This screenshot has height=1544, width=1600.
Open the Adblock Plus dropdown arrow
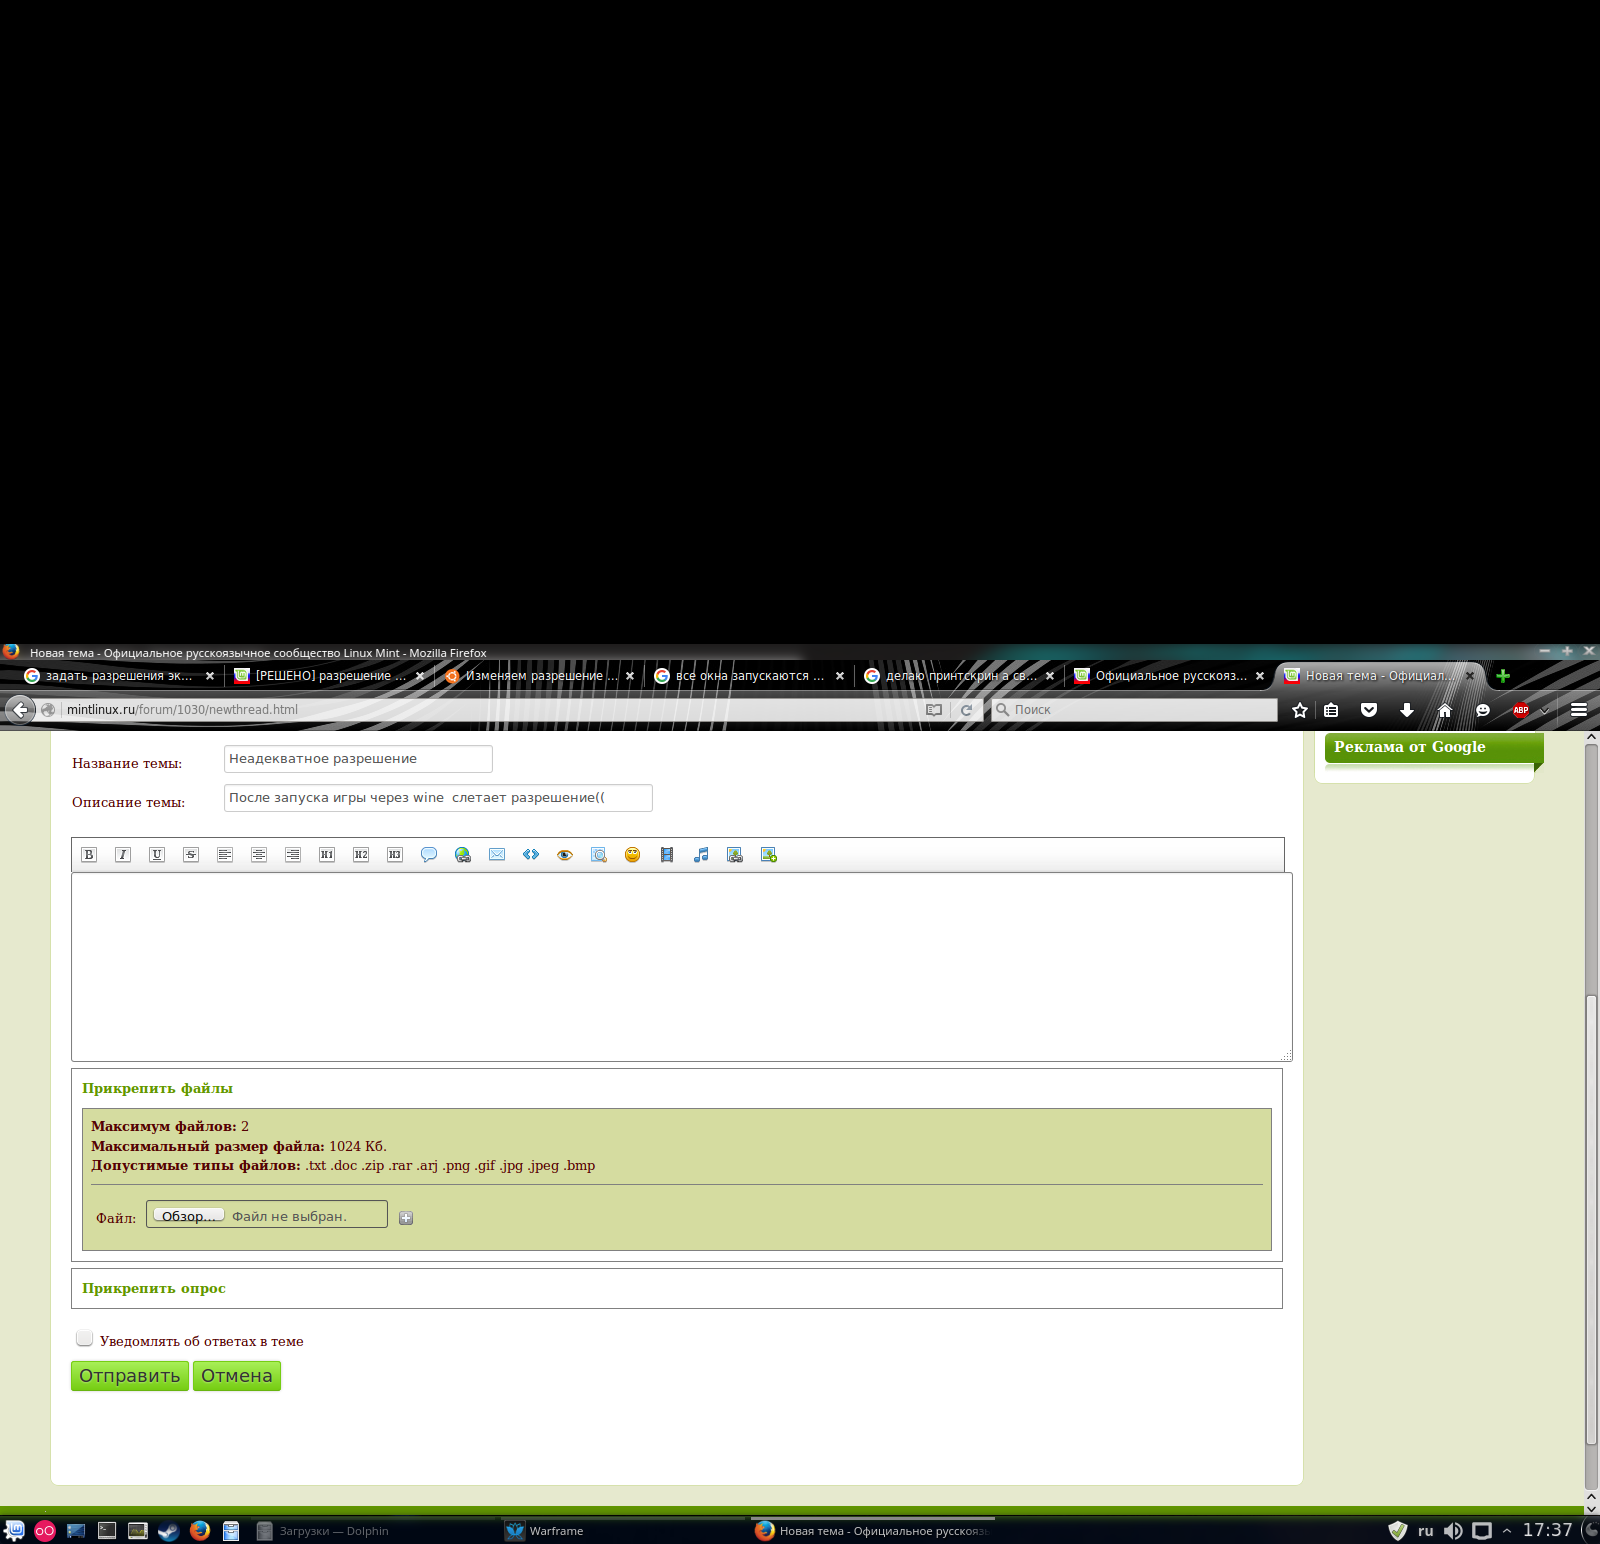click(1544, 711)
